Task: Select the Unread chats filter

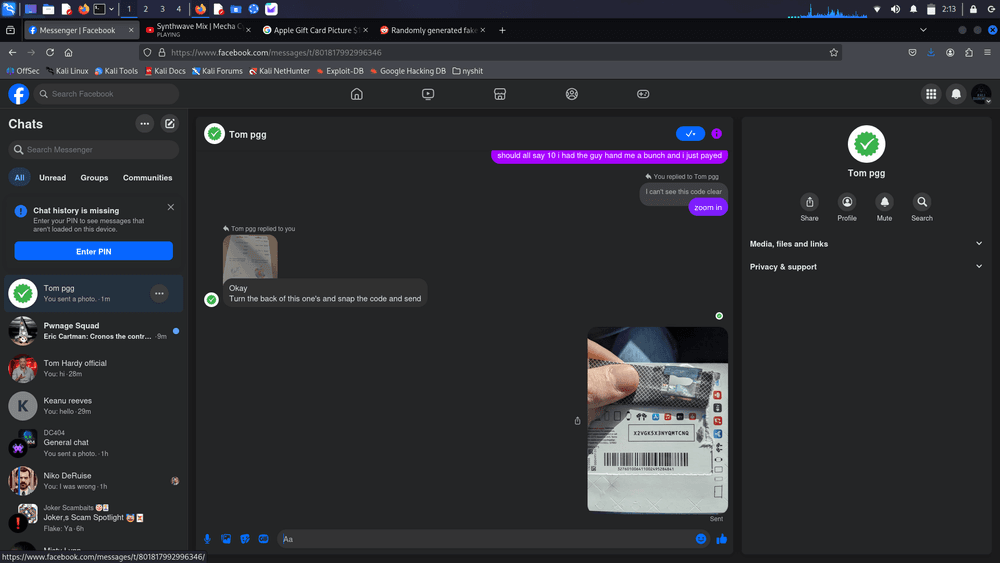Action: tap(52, 177)
